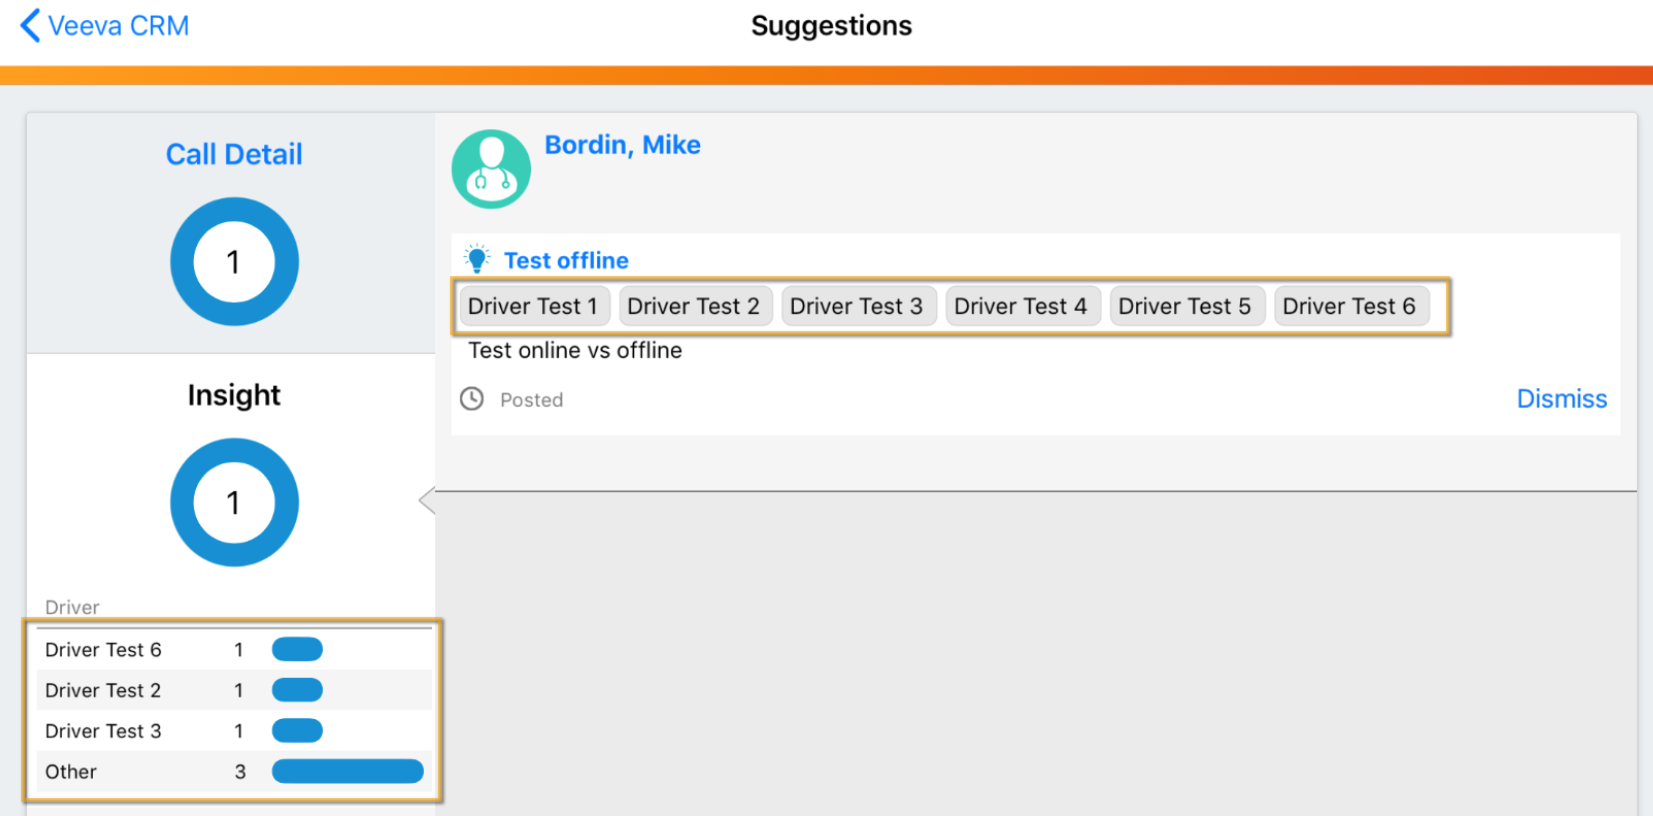Select the Insight tab
The width and height of the screenshot is (1653, 816).
[x=234, y=395]
